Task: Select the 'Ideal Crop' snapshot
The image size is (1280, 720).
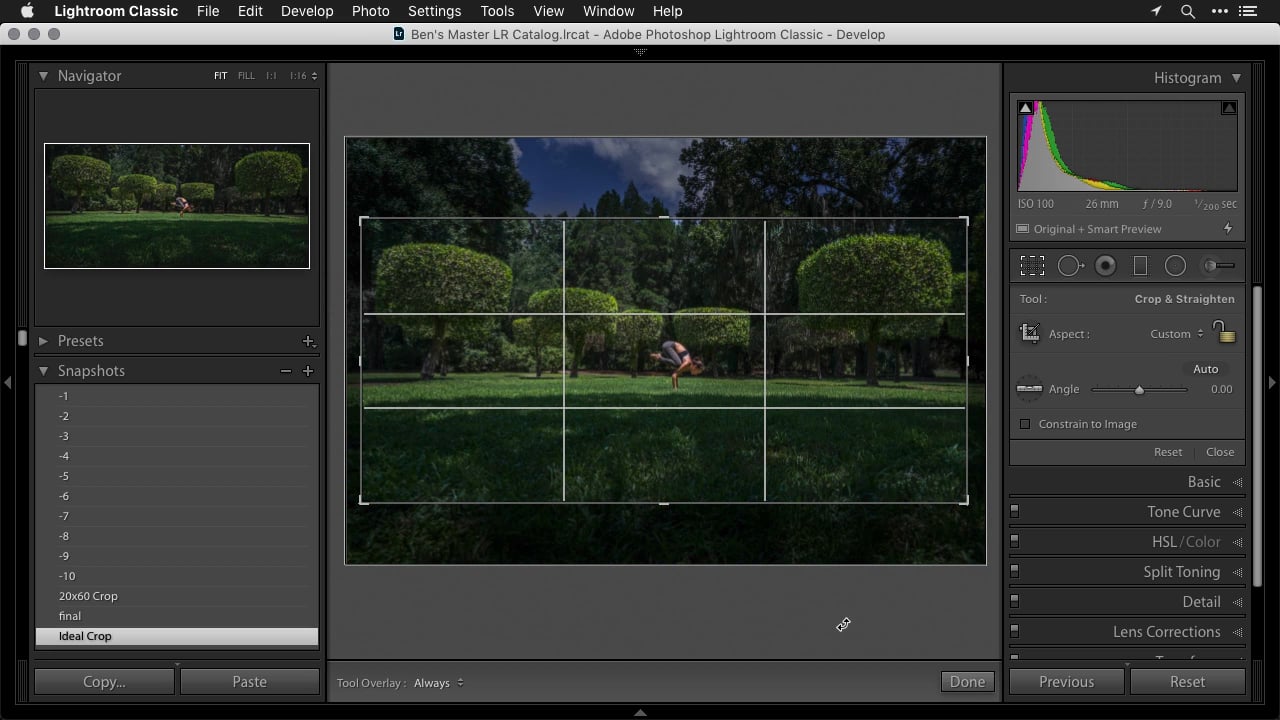Action: tap(177, 636)
